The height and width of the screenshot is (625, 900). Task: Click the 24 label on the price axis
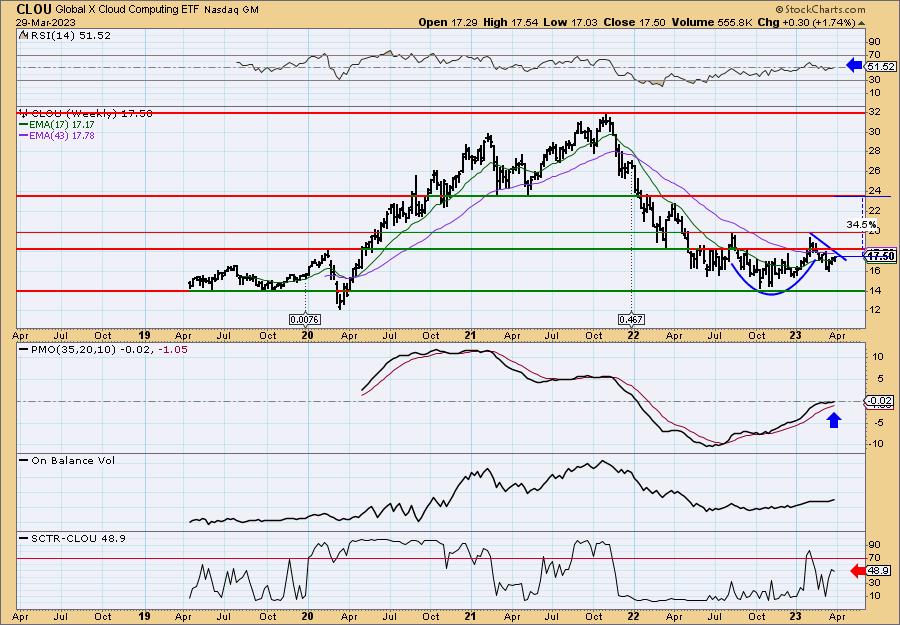(x=875, y=191)
